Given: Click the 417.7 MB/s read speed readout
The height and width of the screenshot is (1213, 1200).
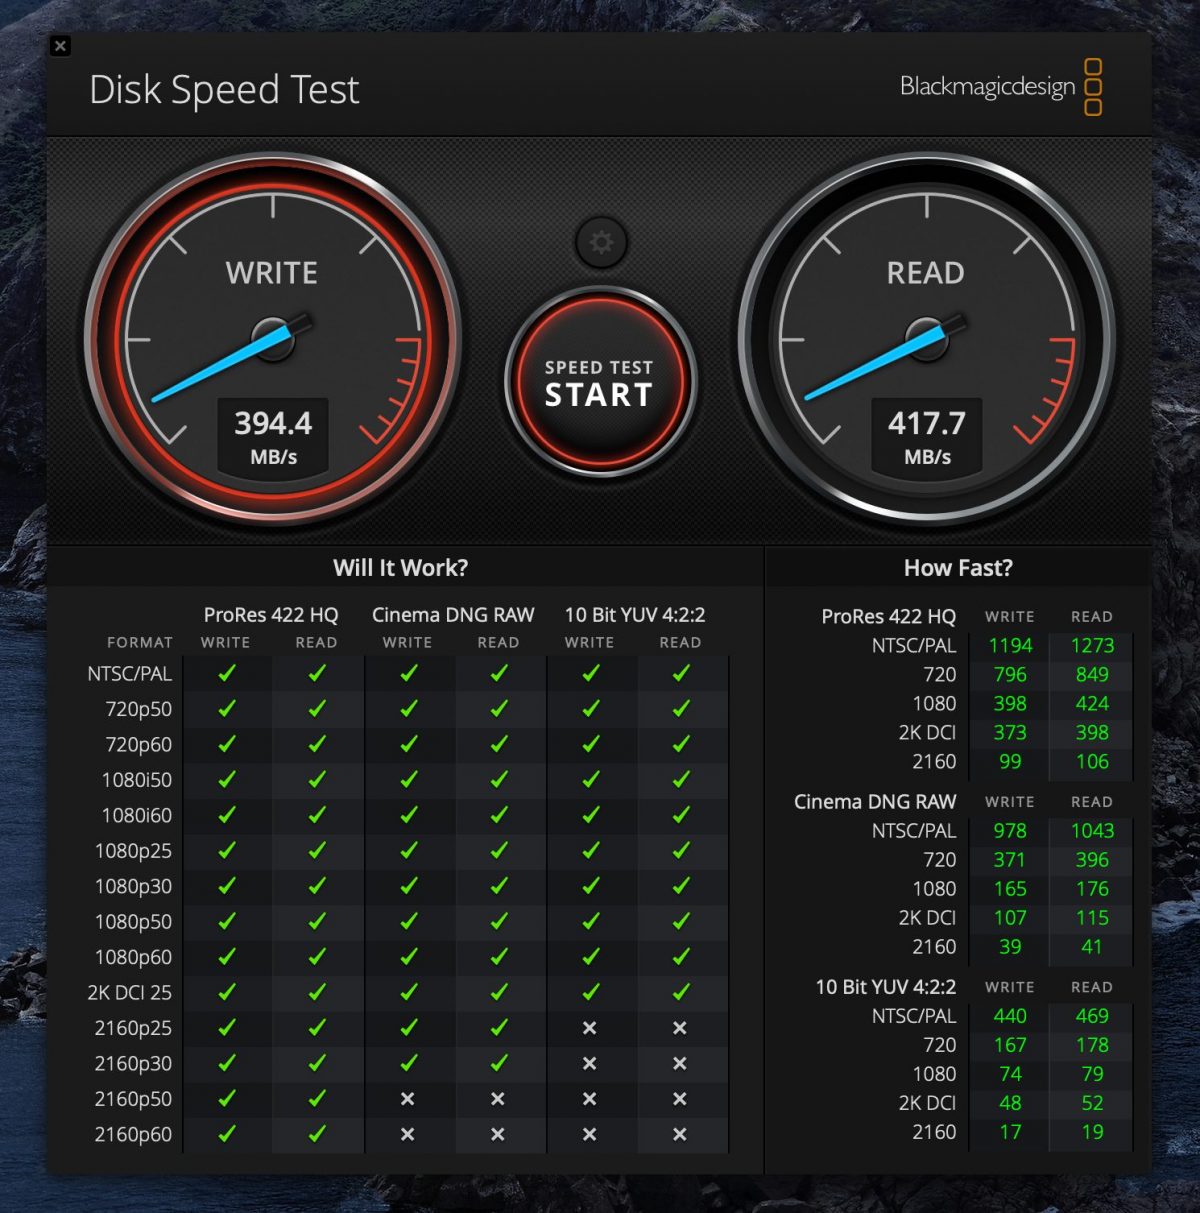Looking at the screenshot, I should [927, 437].
